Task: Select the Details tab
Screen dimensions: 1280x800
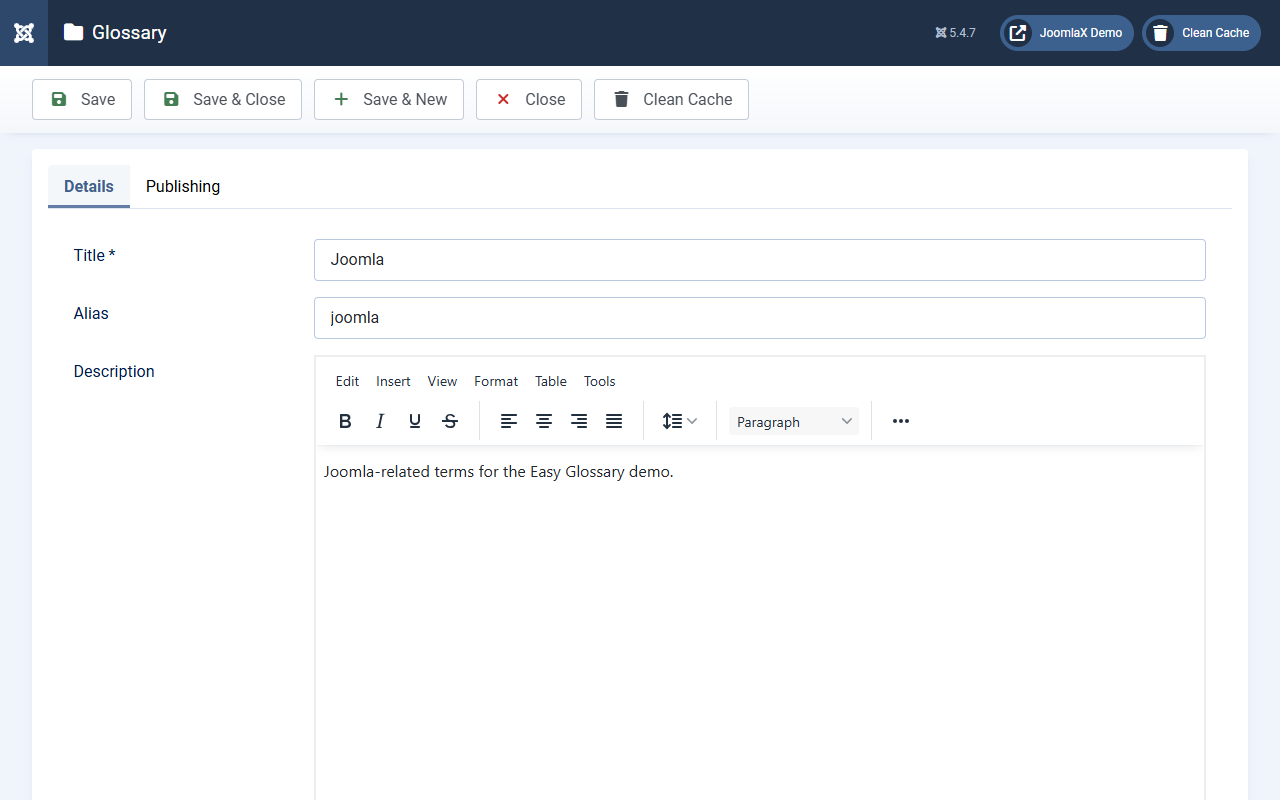Action: pyautogui.click(x=89, y=186)
